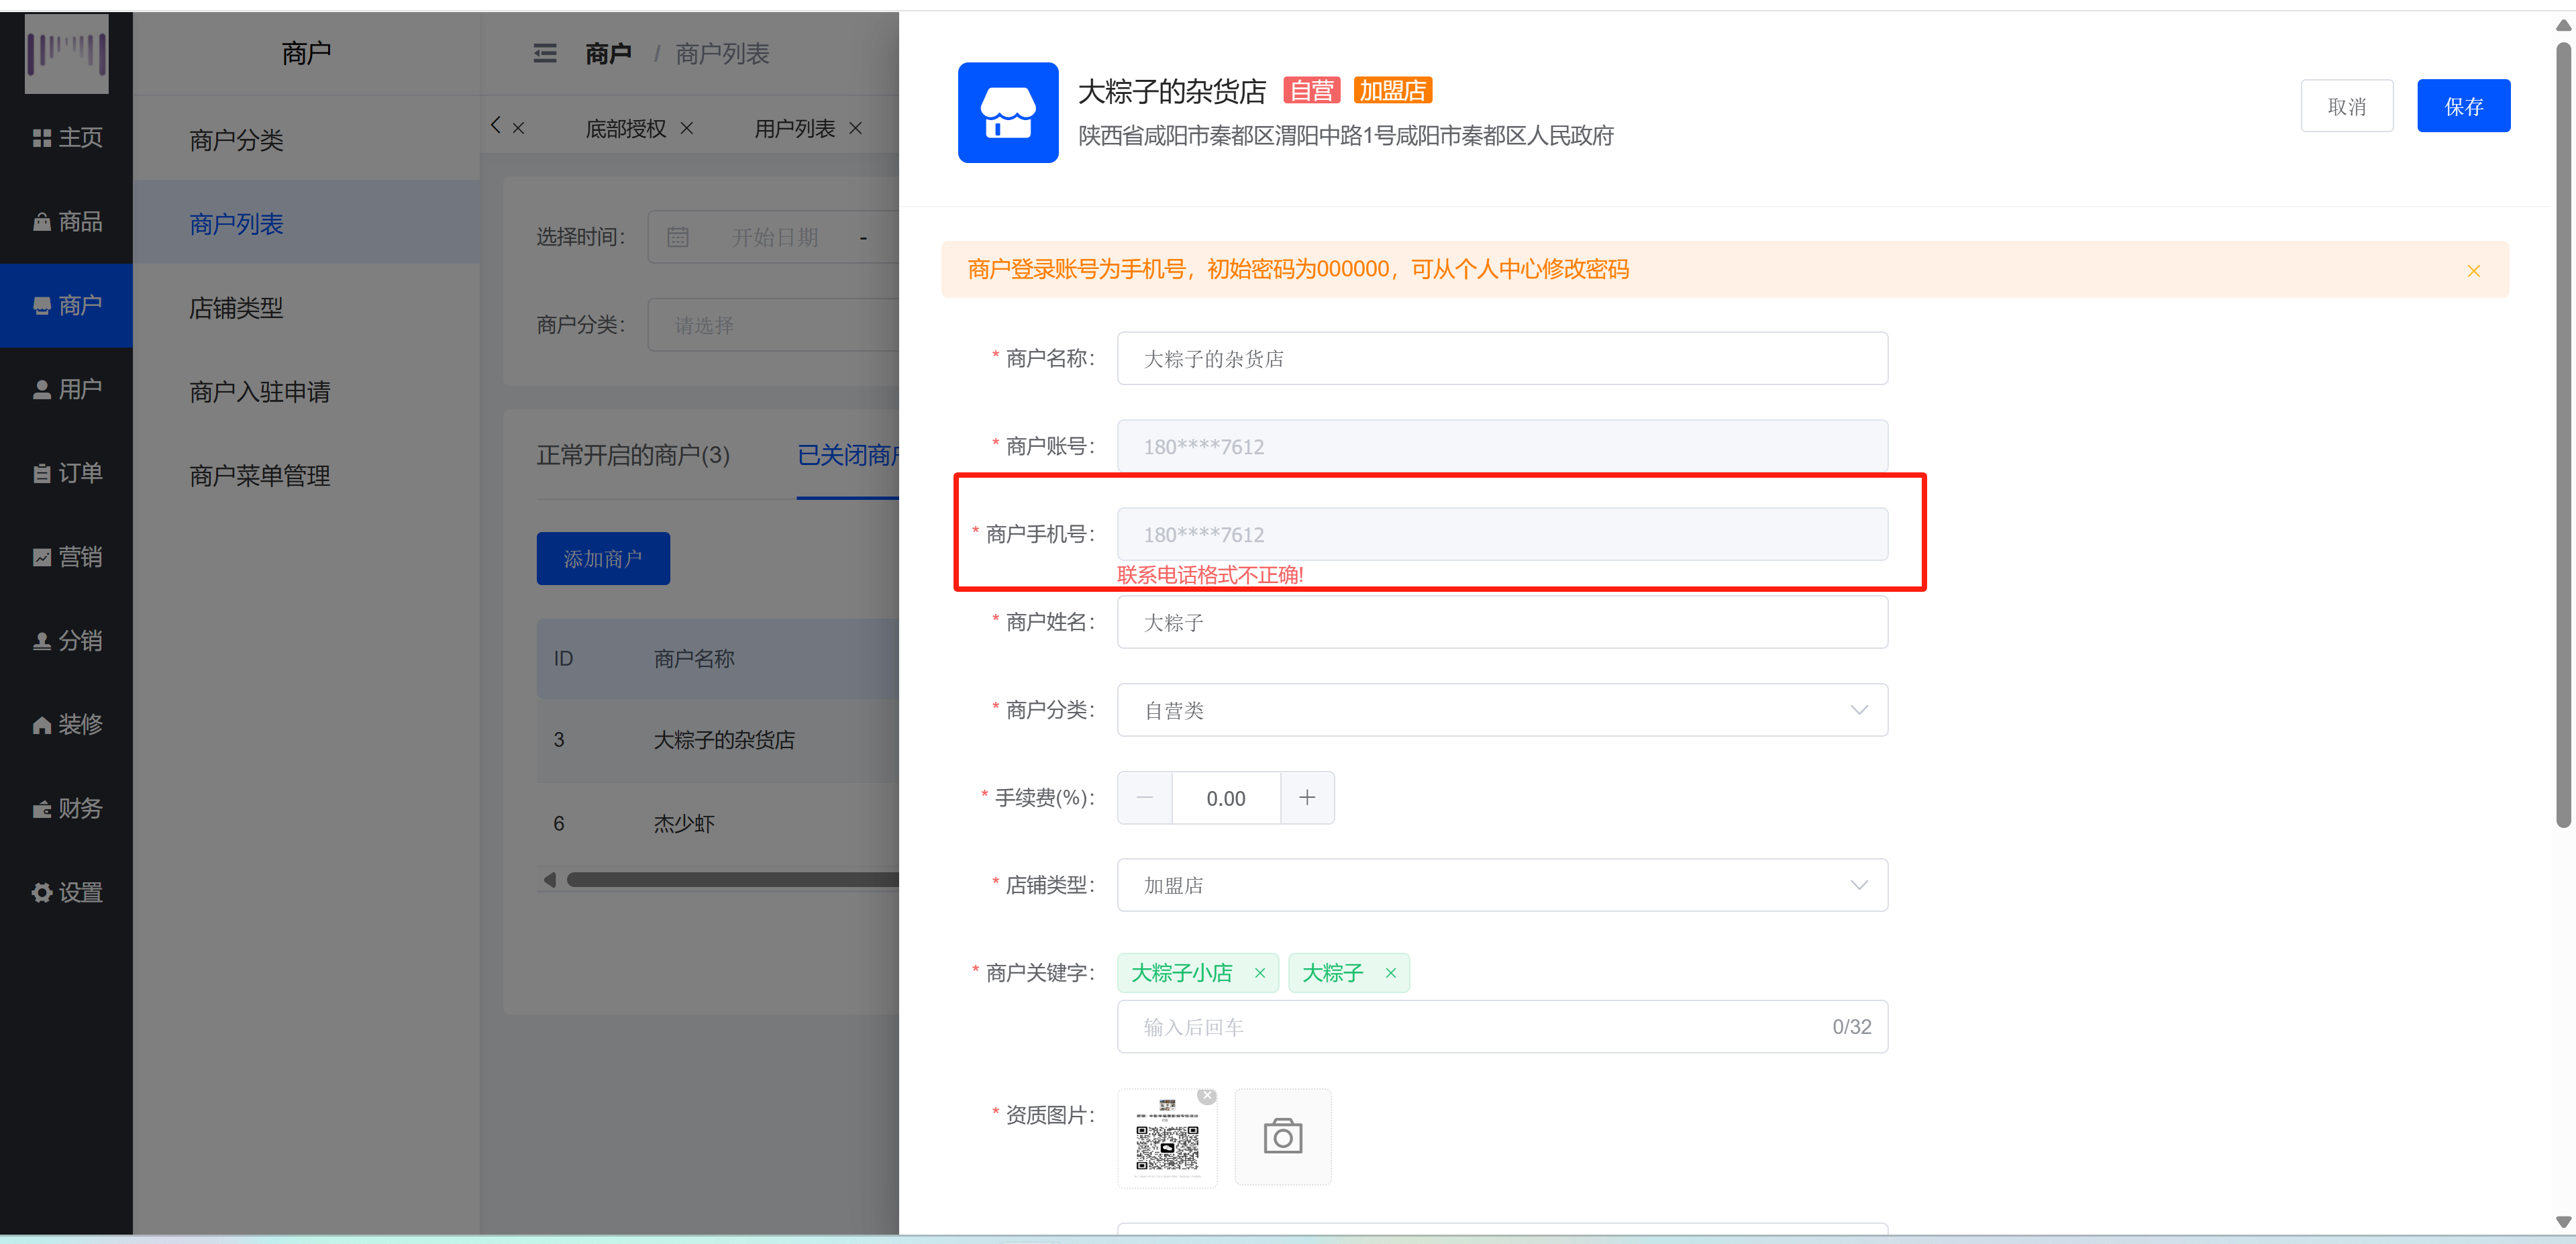Click the calendar icon in 选择时间

pyautogui.click(x=678, y=237)
